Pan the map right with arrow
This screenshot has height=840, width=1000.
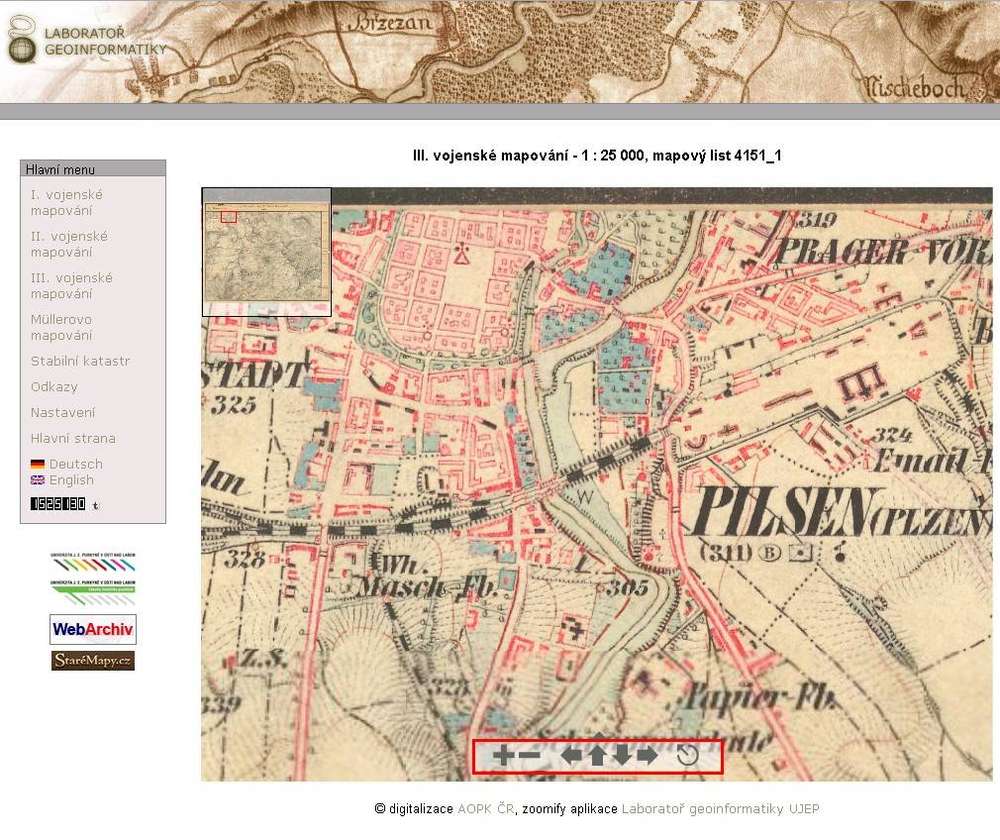click(x=648, y=756)
